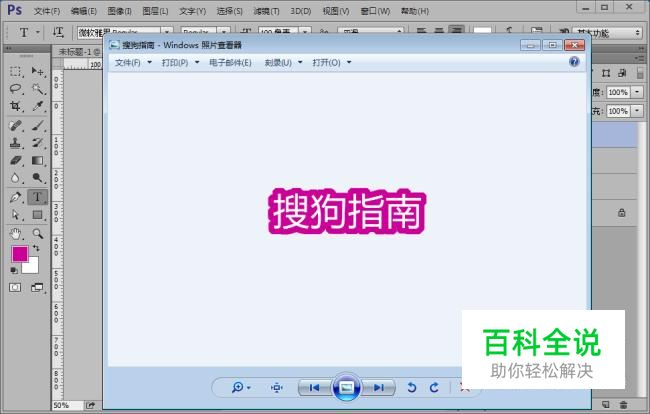This screenshot has height=414, width=650.
Task: Reset default foreground and background colors
Action: pyautogui.click(x=14, y=270)
